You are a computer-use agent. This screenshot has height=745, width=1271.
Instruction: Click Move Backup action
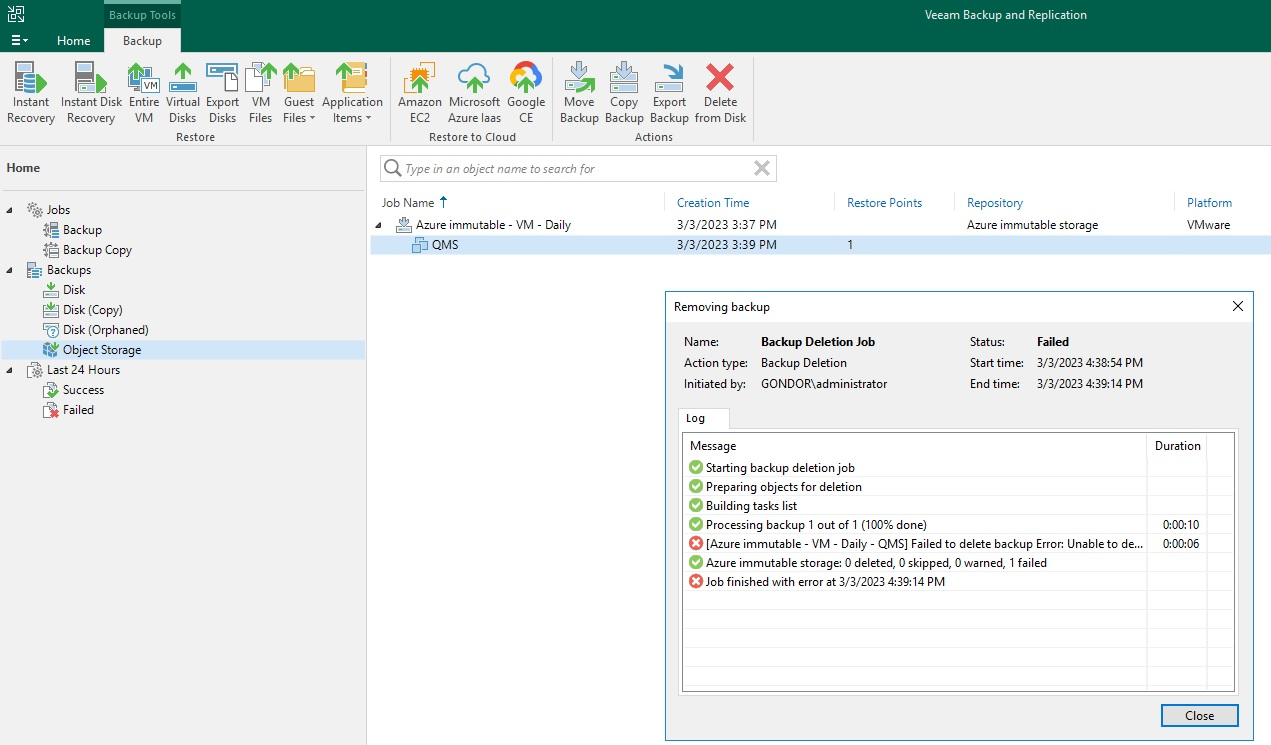point(579,92)
